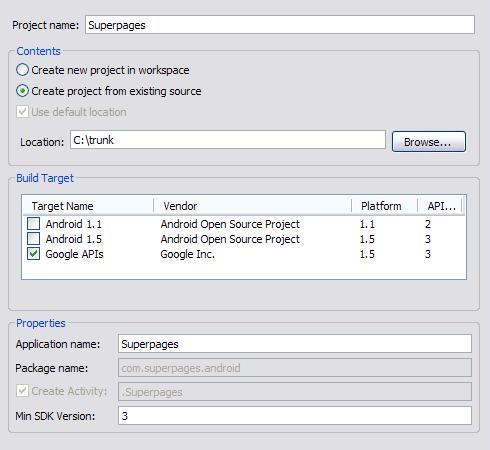Sort by the Platform column header
This screenshot has width=490, height=450.
(384, 206)
